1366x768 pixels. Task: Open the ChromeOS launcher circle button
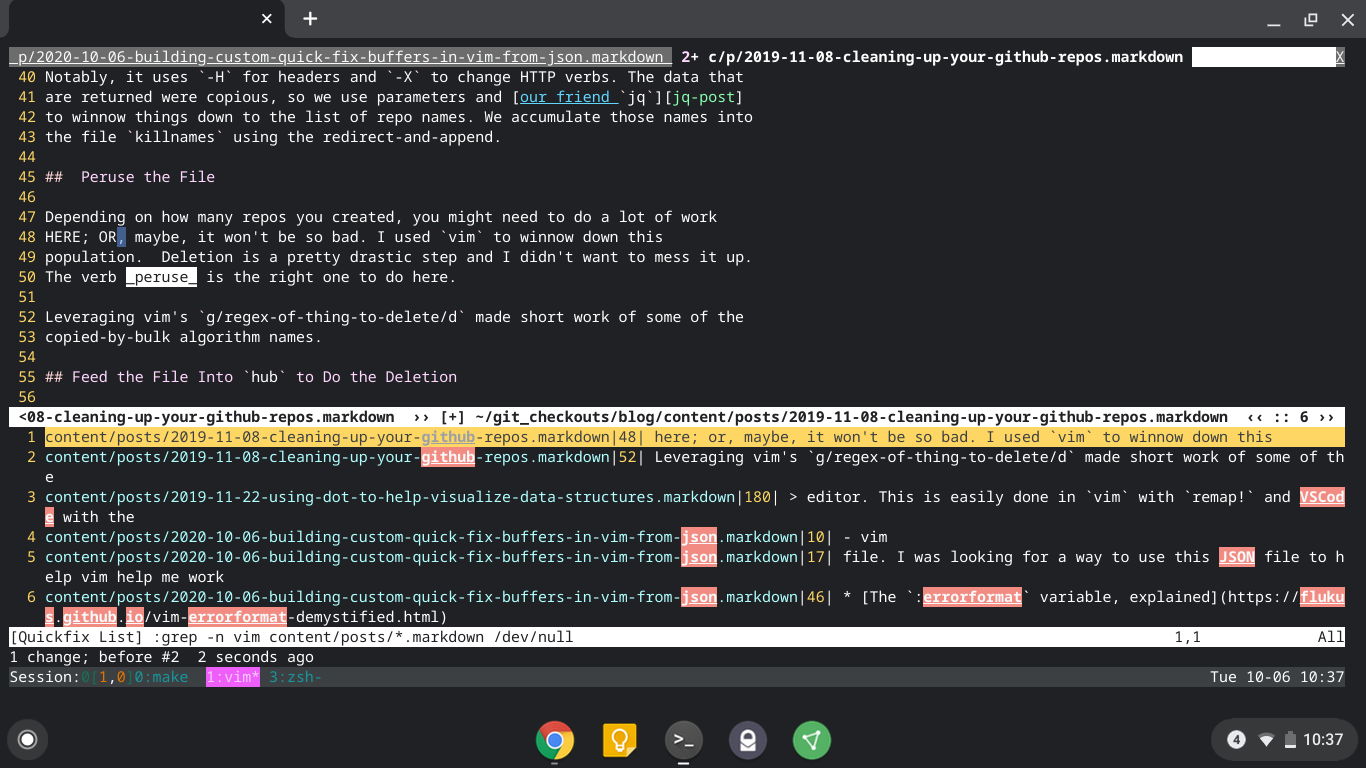click(x=28, y=740)
